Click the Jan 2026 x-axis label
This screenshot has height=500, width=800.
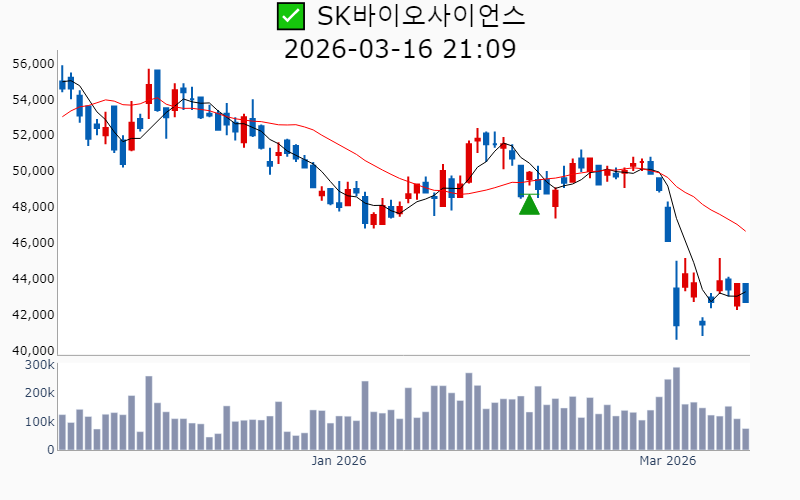click(339, 461)
